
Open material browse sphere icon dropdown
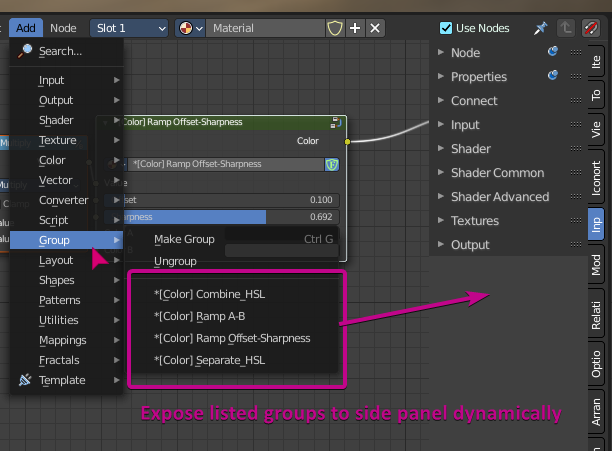pyautogui.click(x=190, y=28)
